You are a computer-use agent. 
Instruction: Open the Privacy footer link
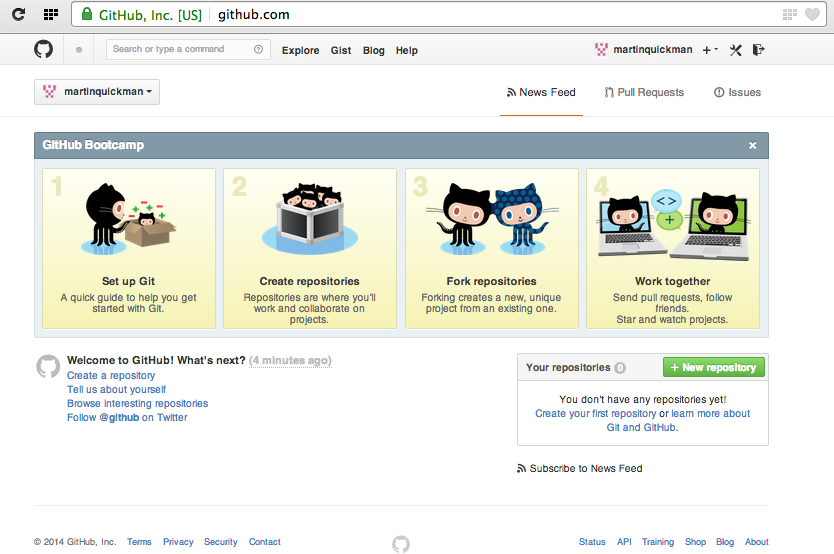(x=178, y=542)
